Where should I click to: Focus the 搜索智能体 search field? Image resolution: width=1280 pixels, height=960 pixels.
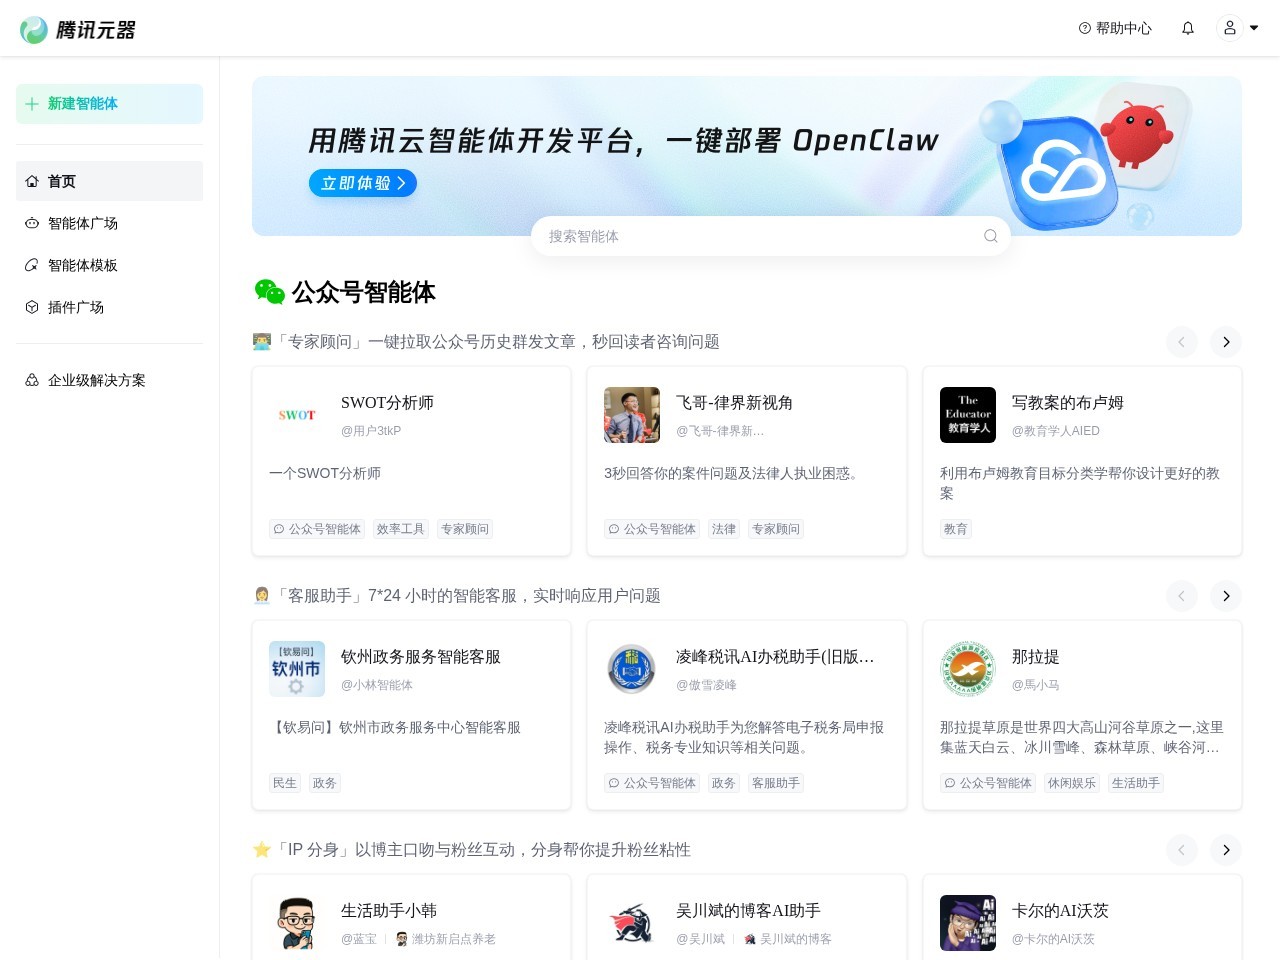771,236
